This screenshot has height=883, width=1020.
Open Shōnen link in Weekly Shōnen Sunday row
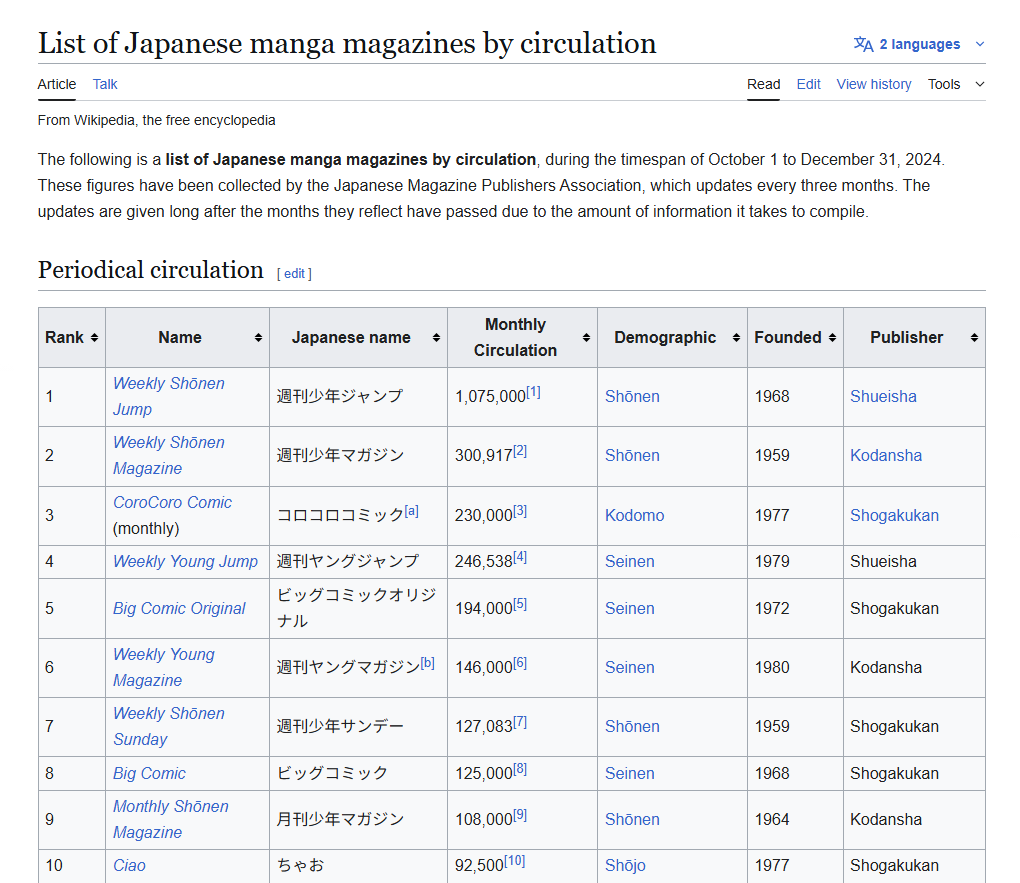point(632,726)
